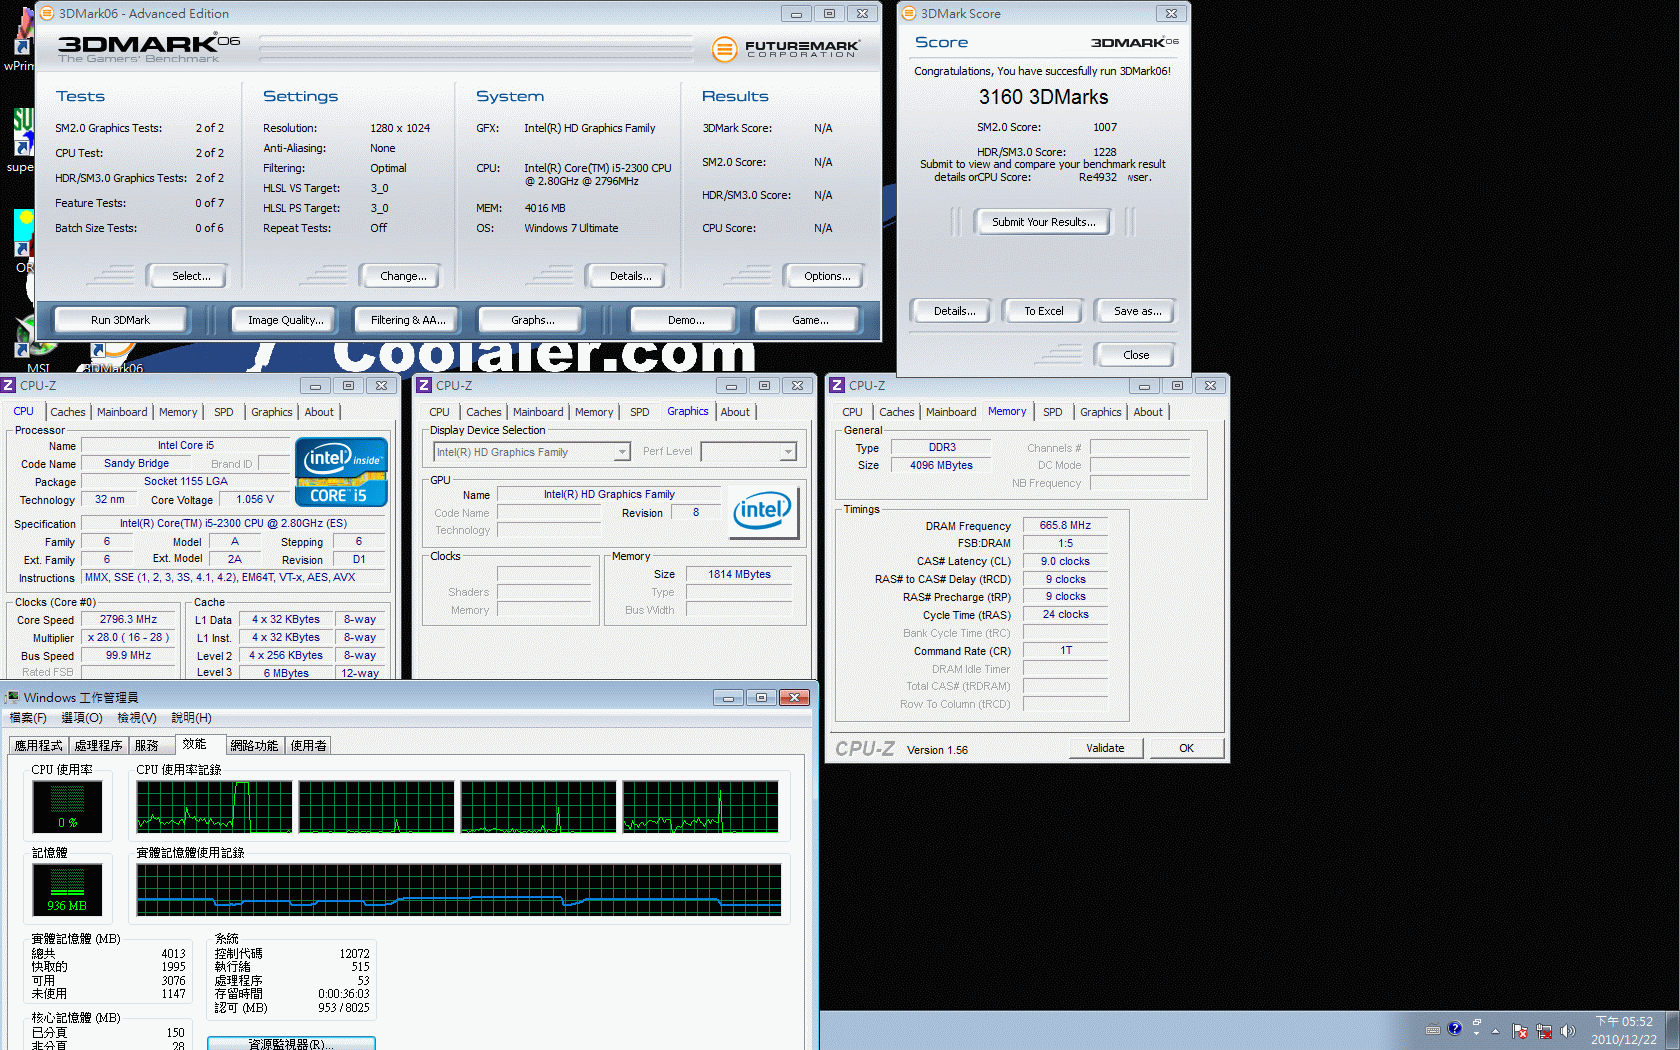
Task: Click Core Speed value 2796.3 MHz
Action: (128, 620)
